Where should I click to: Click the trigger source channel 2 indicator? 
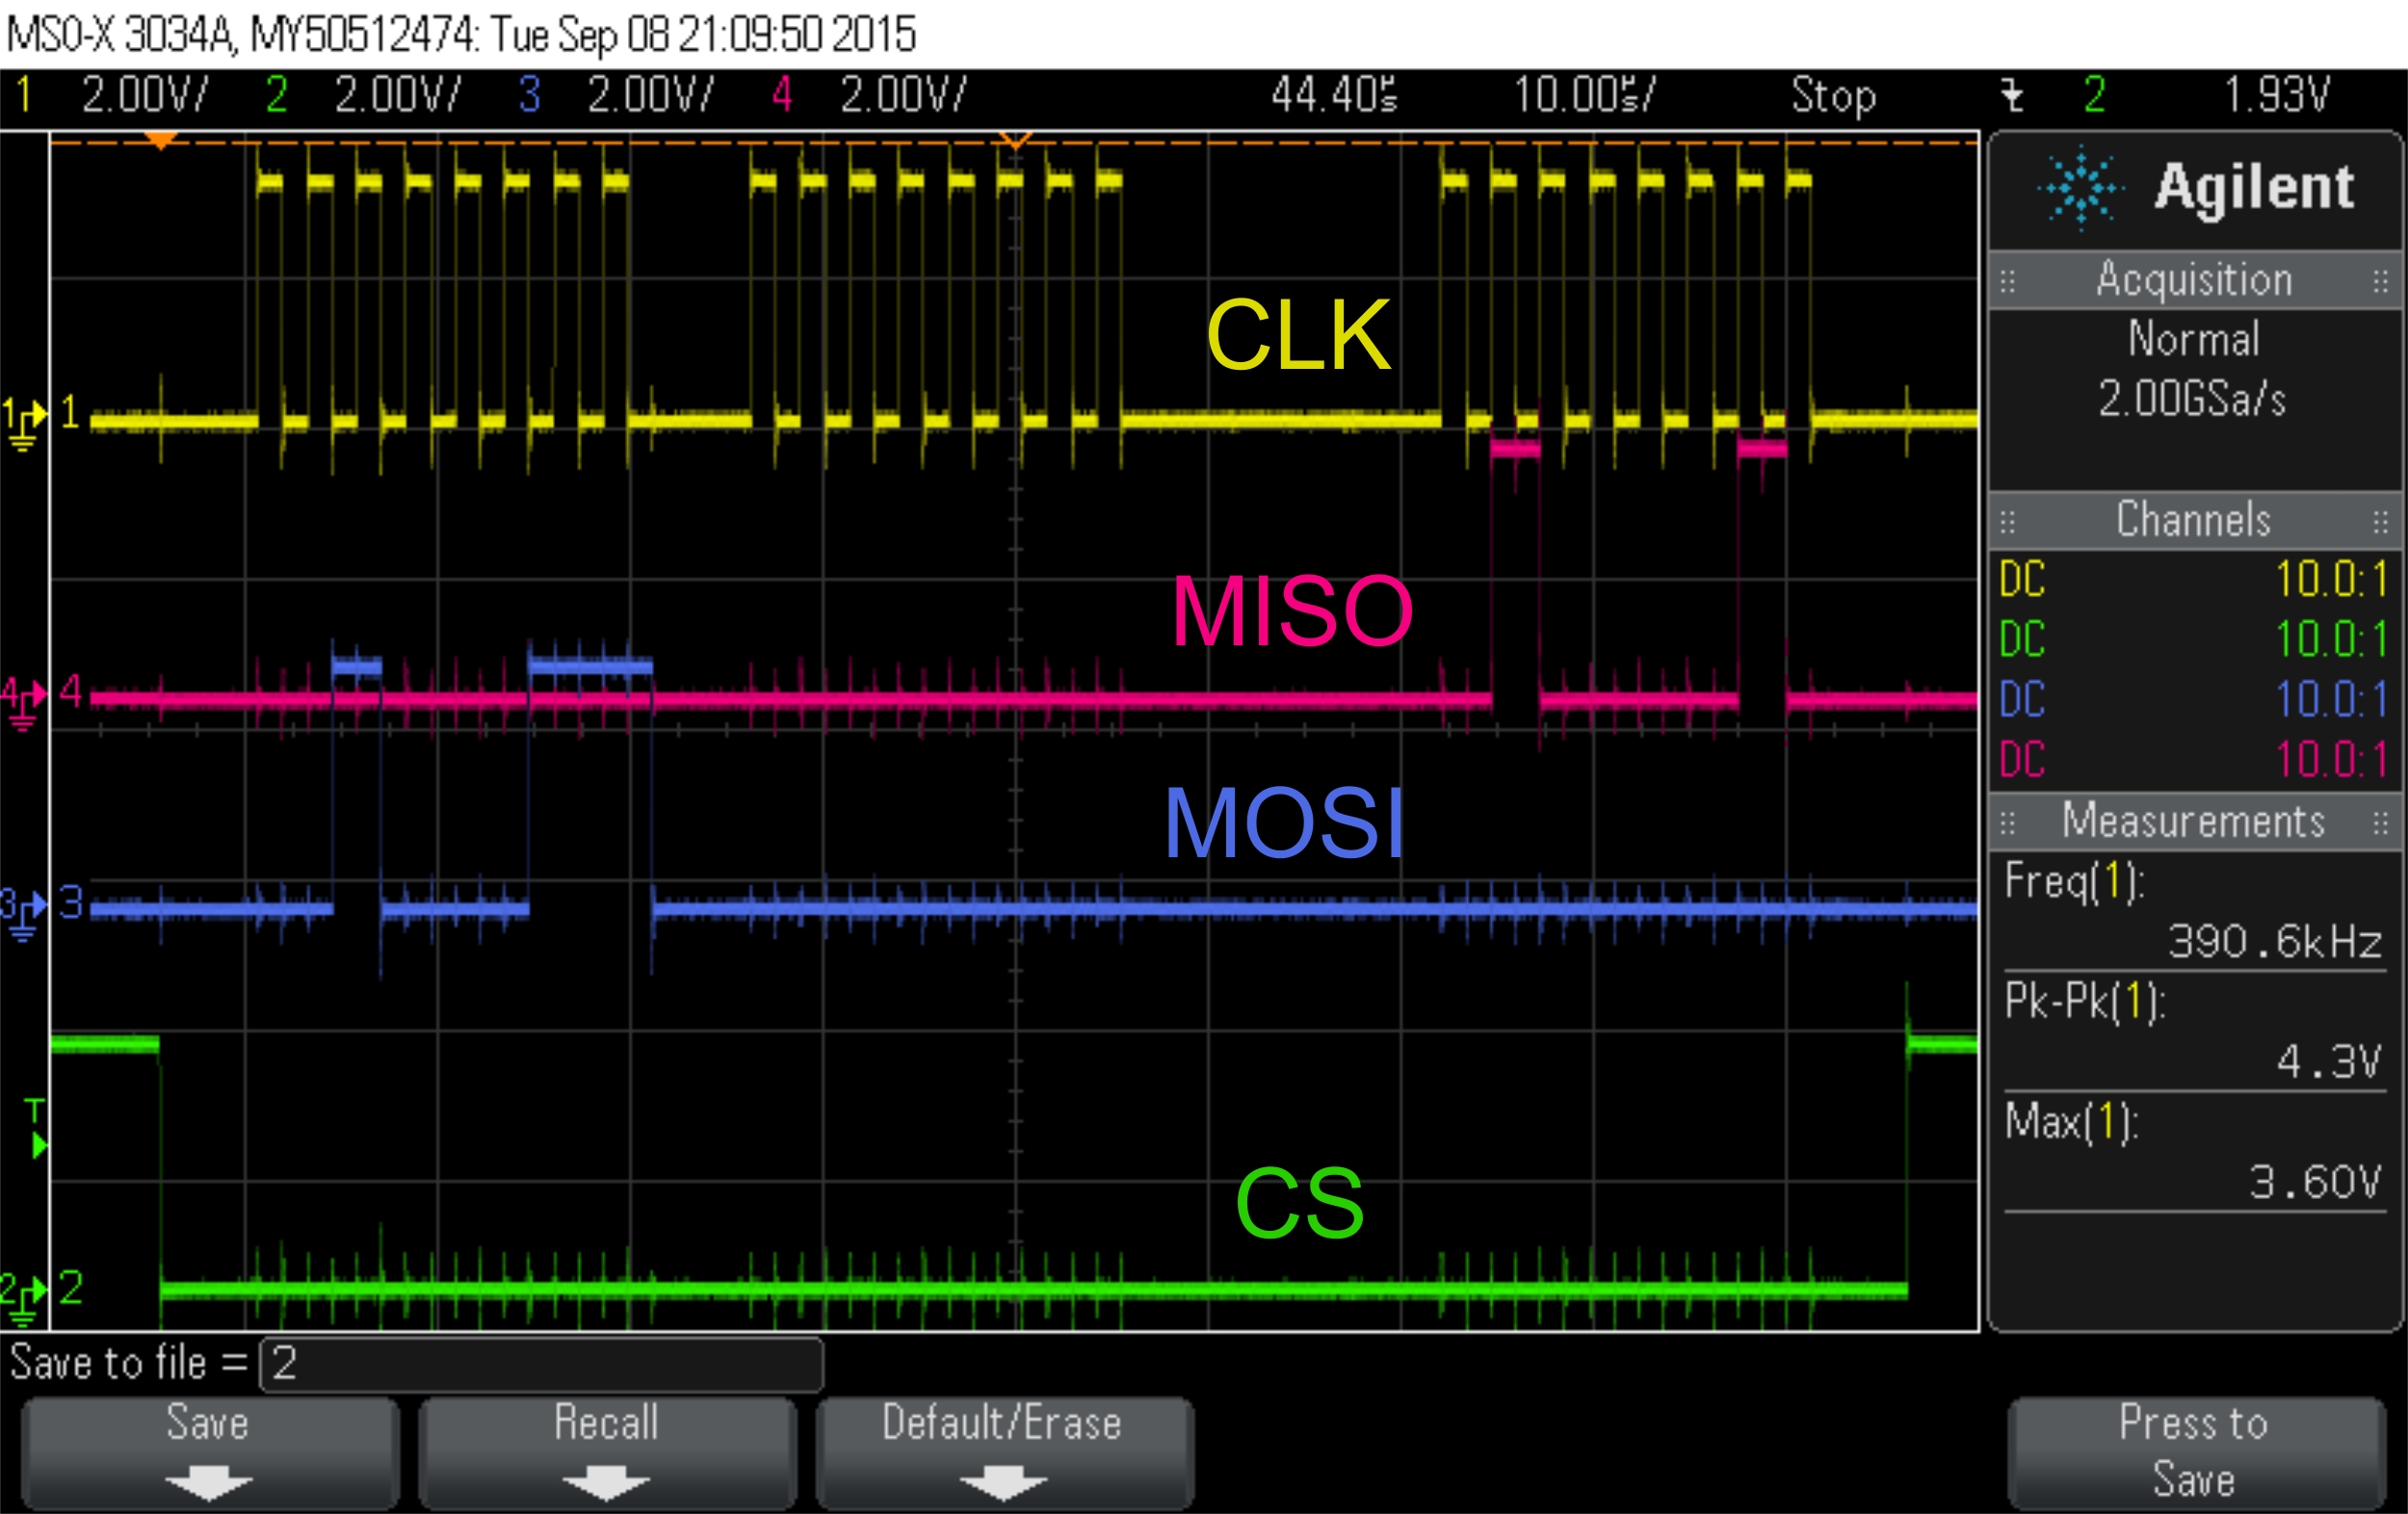2095,95
